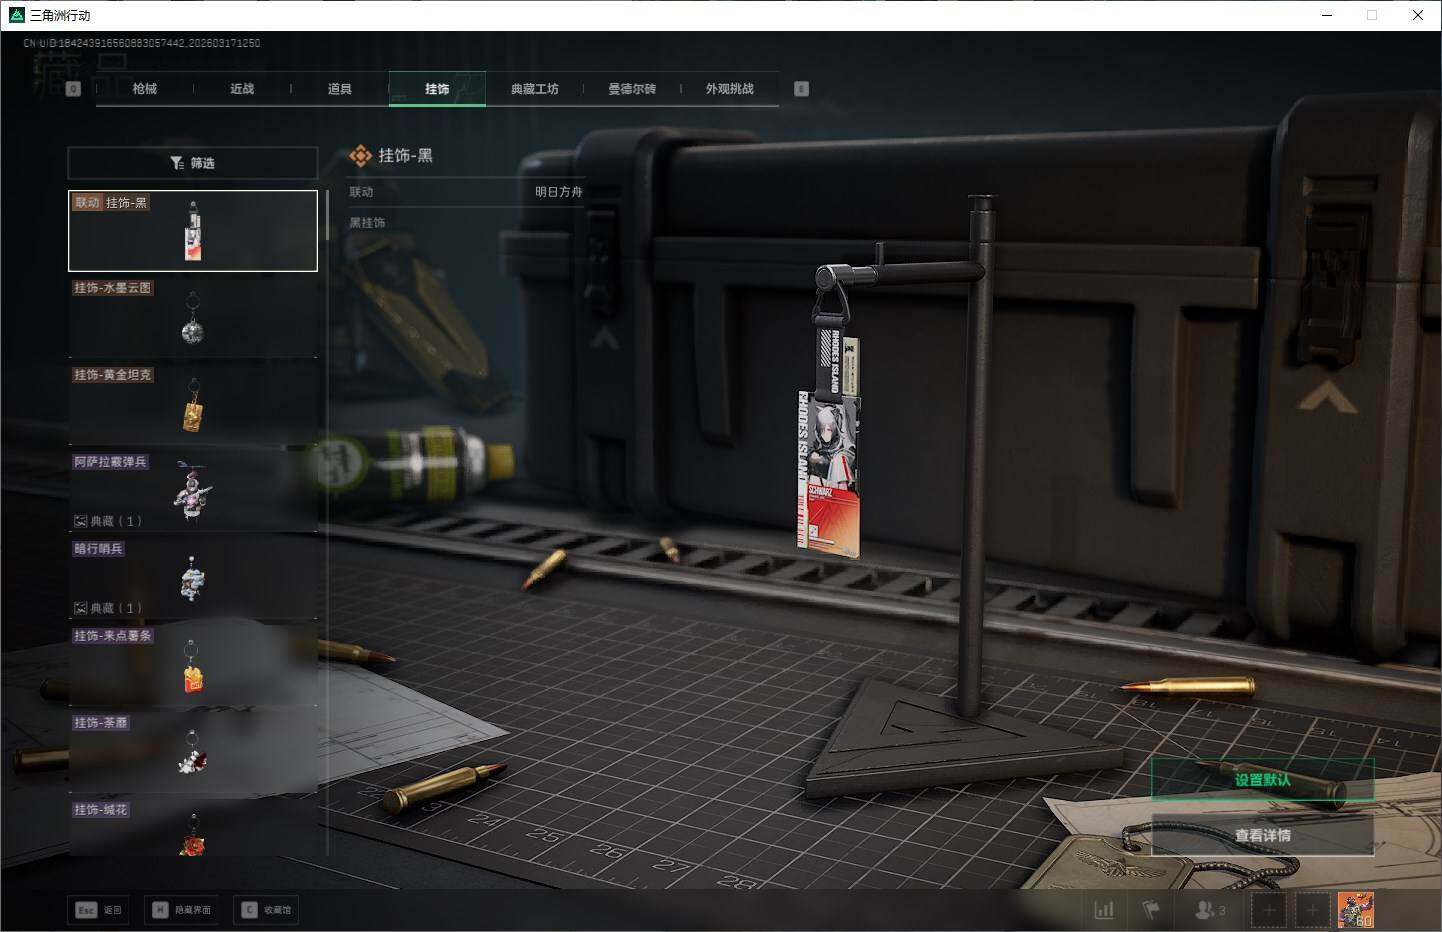Click the H 隐藏界面 hide interface button
This screenshot has height=932, width=1442.
tap(183, 910)
